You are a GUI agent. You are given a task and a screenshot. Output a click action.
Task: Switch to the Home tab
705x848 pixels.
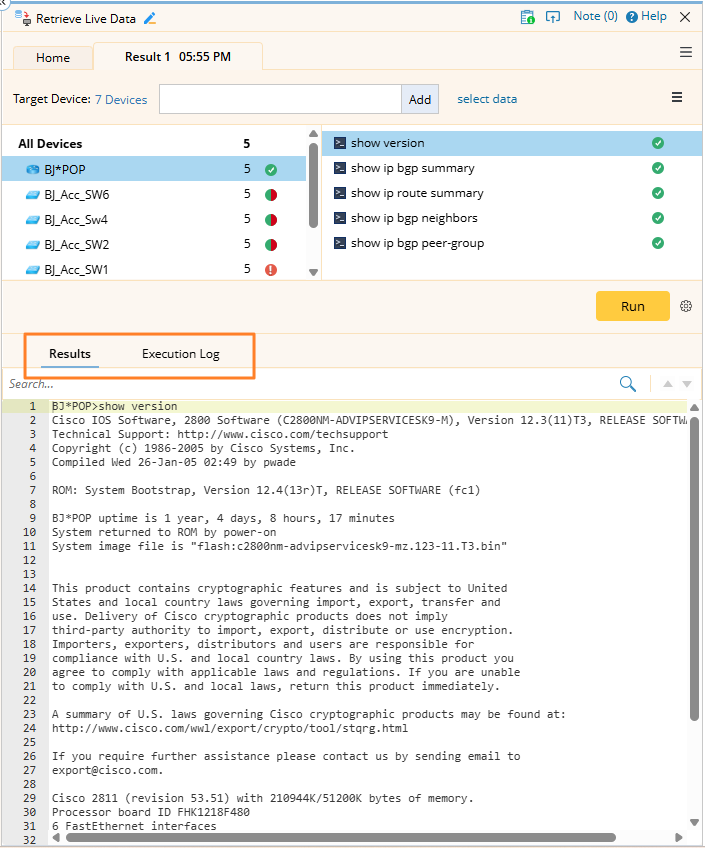click(x=53, y=58)
